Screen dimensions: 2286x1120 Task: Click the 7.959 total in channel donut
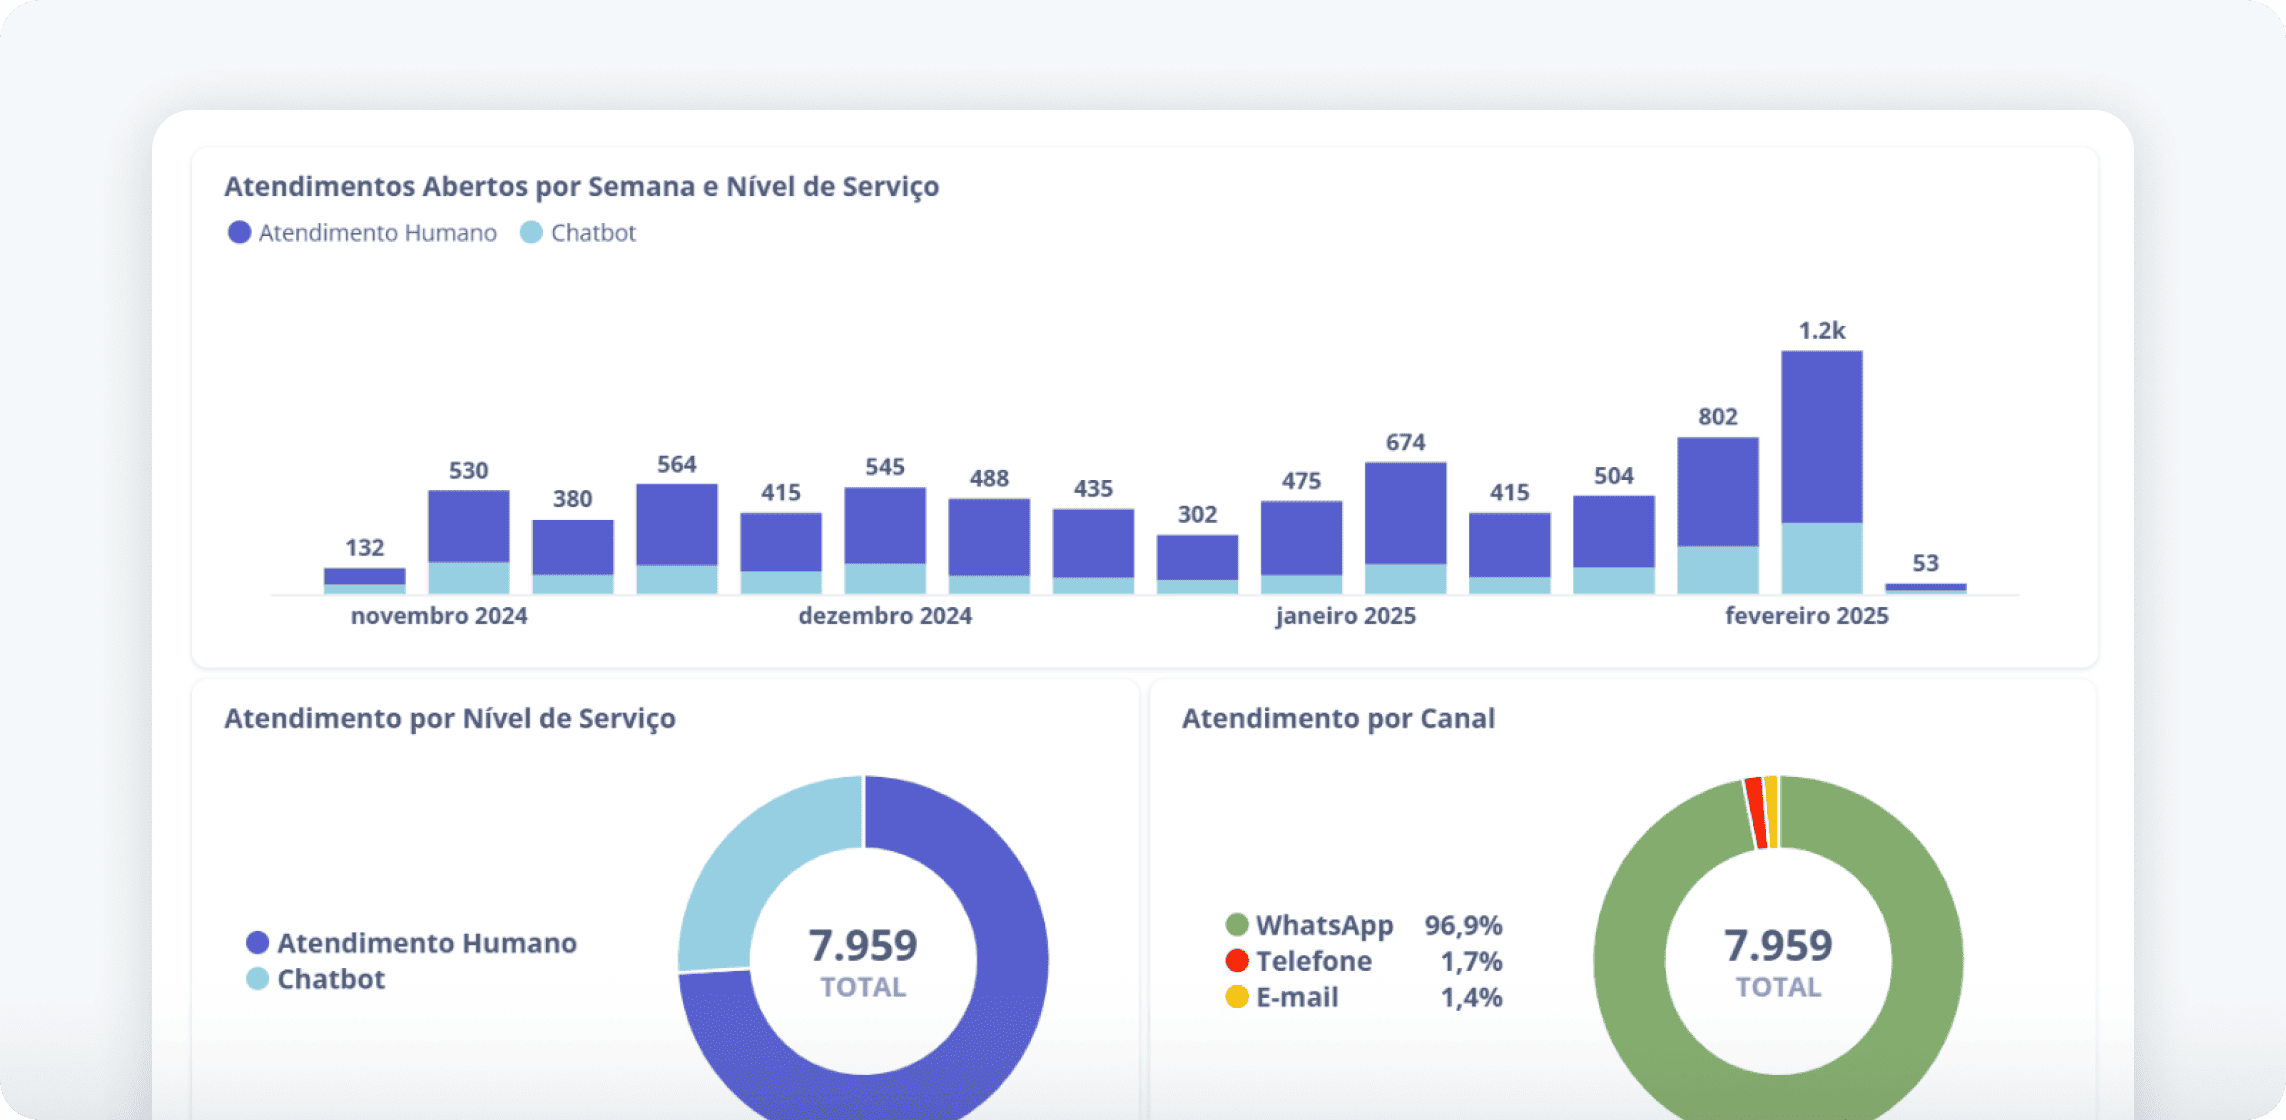click(1778, 946)
